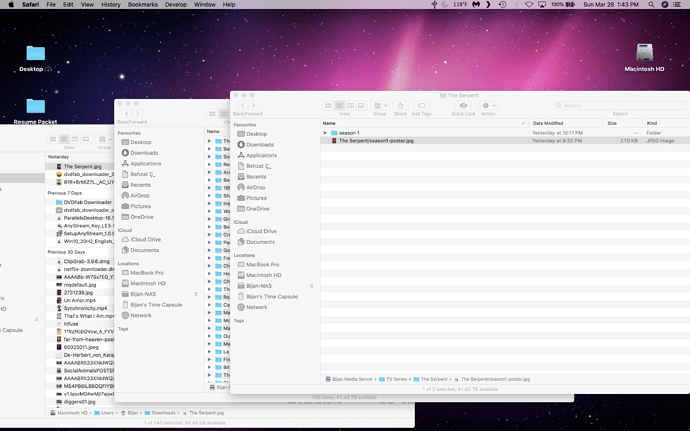Open Pictures in The Serpent window sidebar

(x=252, y=198)
